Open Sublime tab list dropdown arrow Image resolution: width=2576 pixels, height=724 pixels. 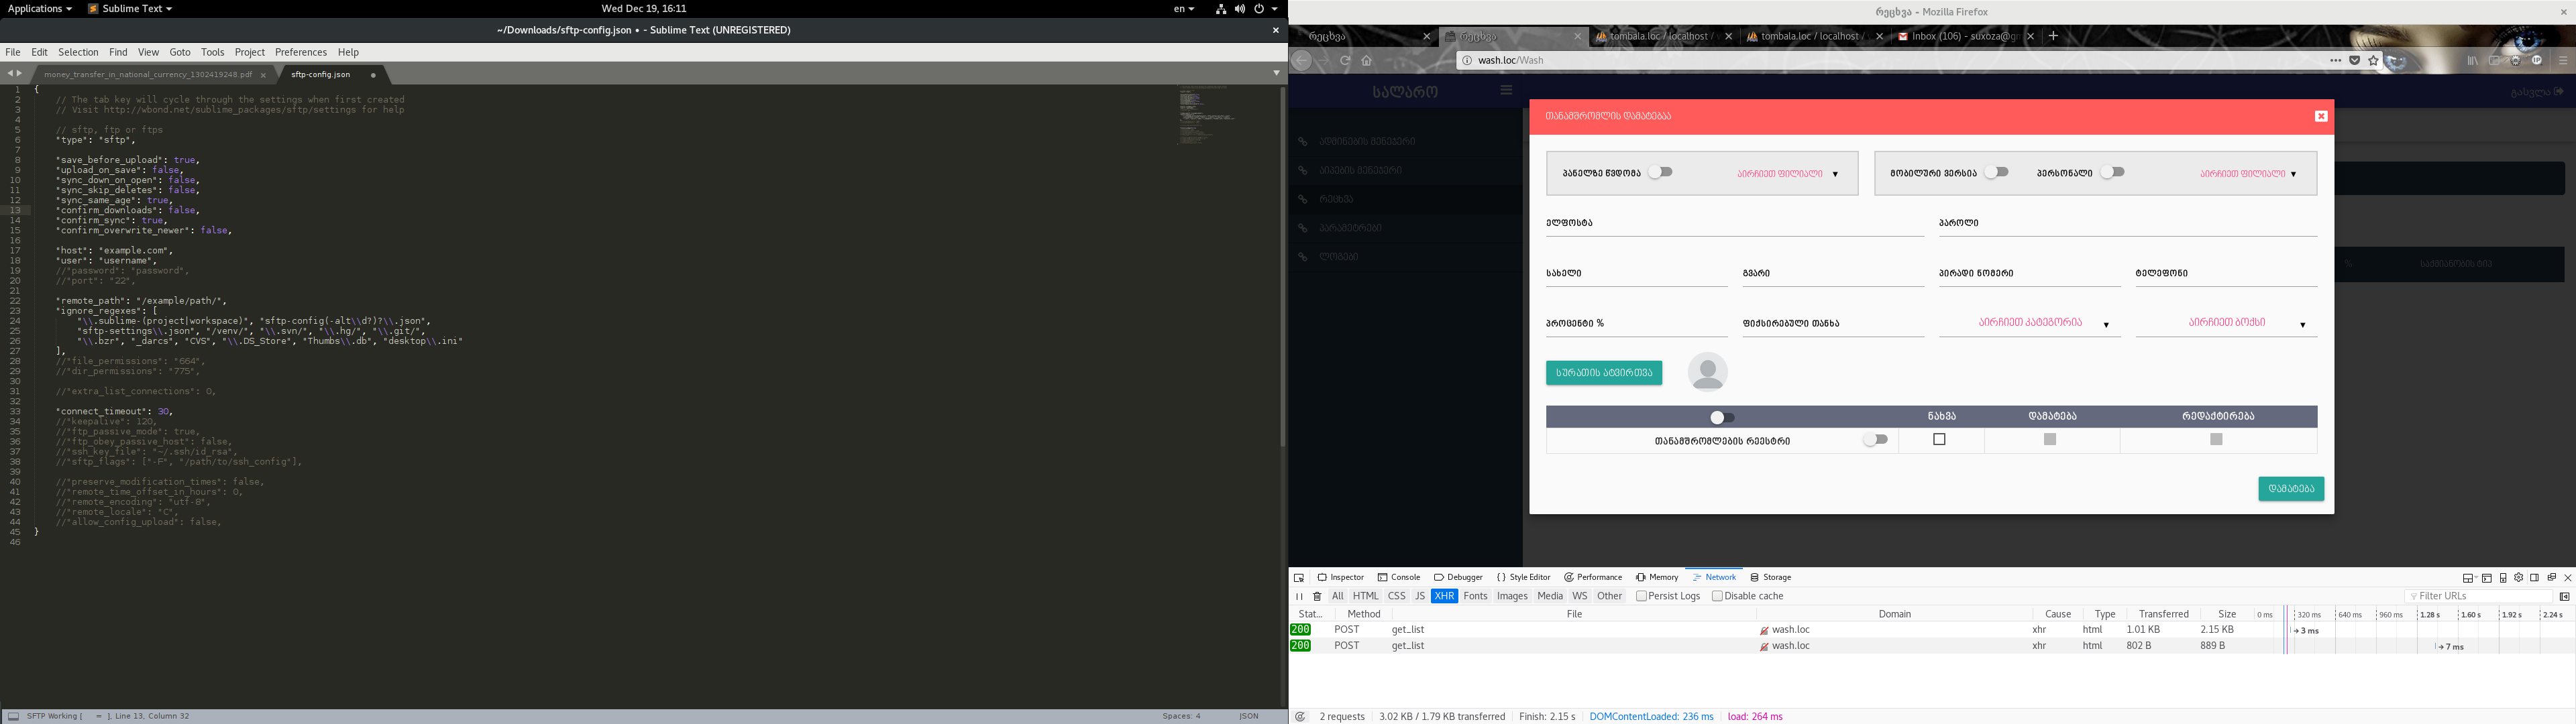tap(1276, 73)
